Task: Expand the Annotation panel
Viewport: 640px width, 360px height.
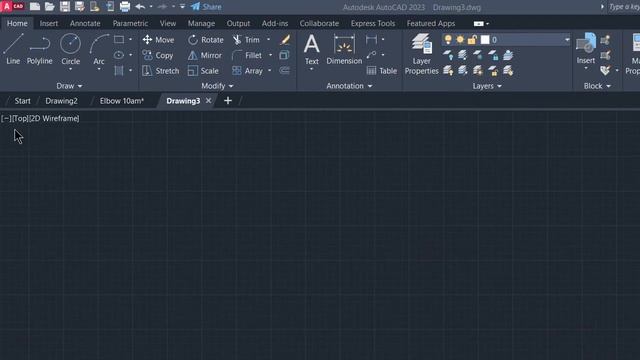Action: pyautogui.click(x=349, y=86)
